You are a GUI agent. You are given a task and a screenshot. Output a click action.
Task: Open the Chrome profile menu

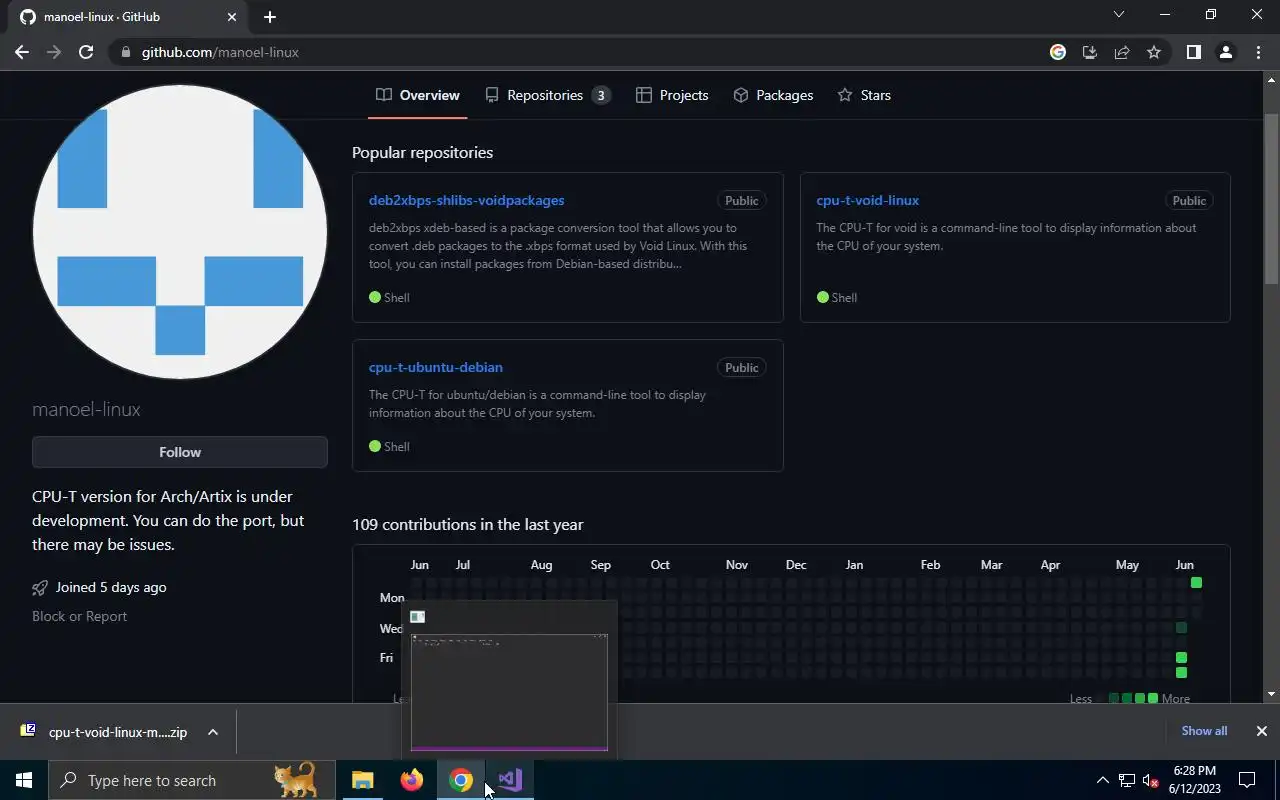[x=1225, y=52]
